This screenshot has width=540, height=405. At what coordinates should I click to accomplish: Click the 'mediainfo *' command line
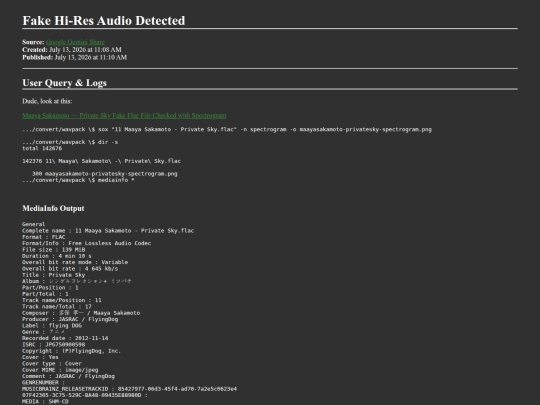(78, 180)
